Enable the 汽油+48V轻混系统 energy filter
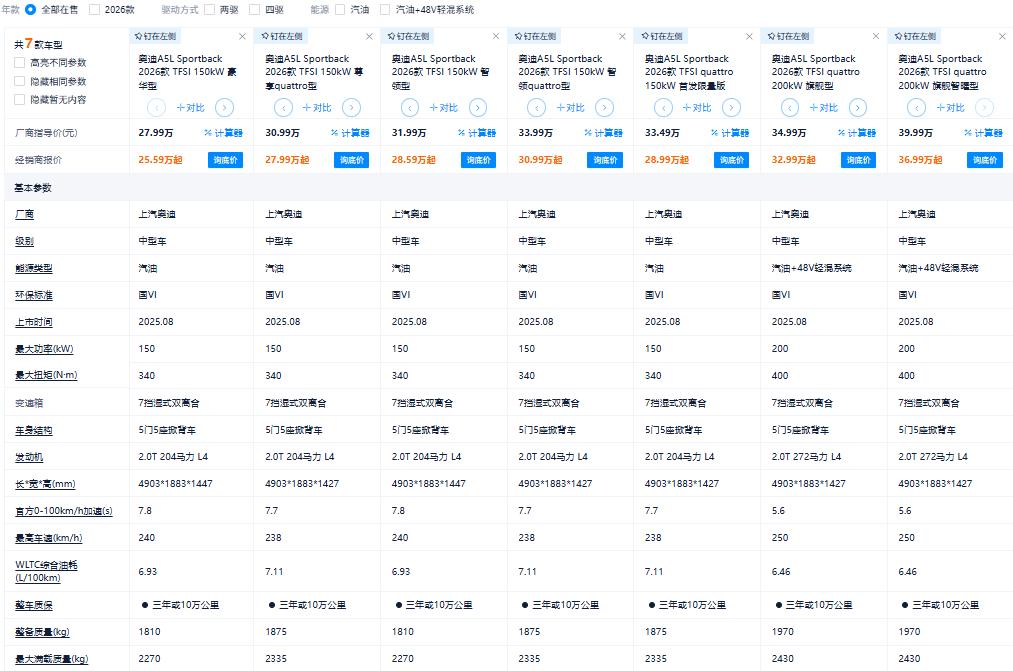Screen dimensions: 1013x671 (x=385, y=9)
